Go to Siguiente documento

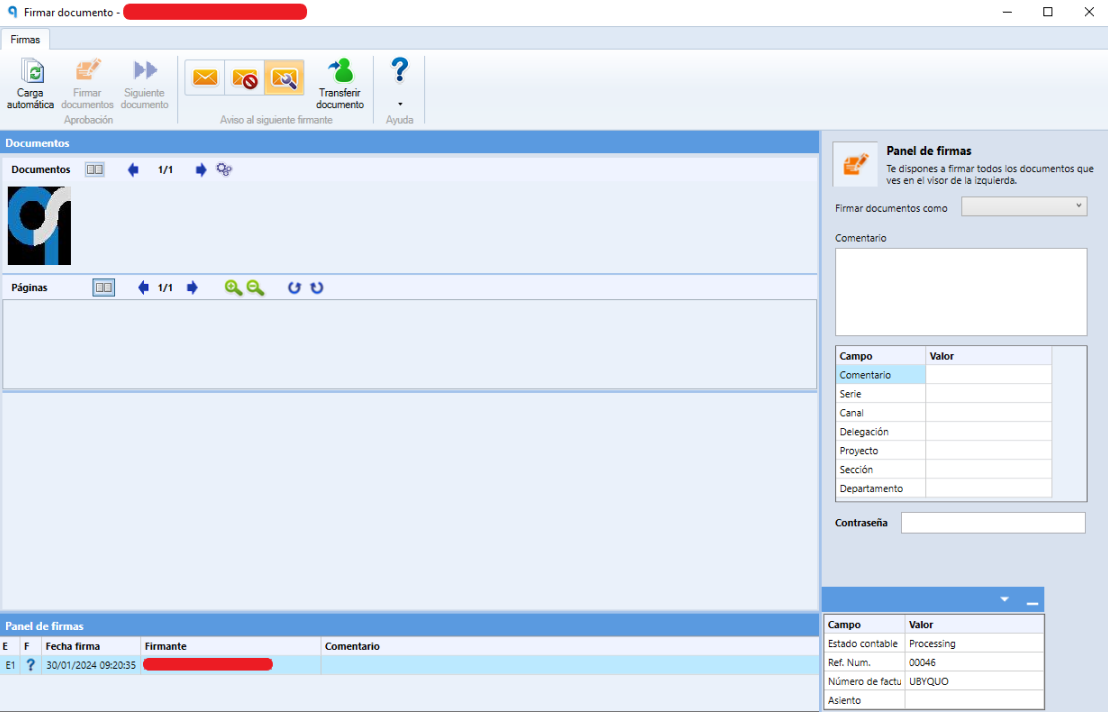point(144,83)
